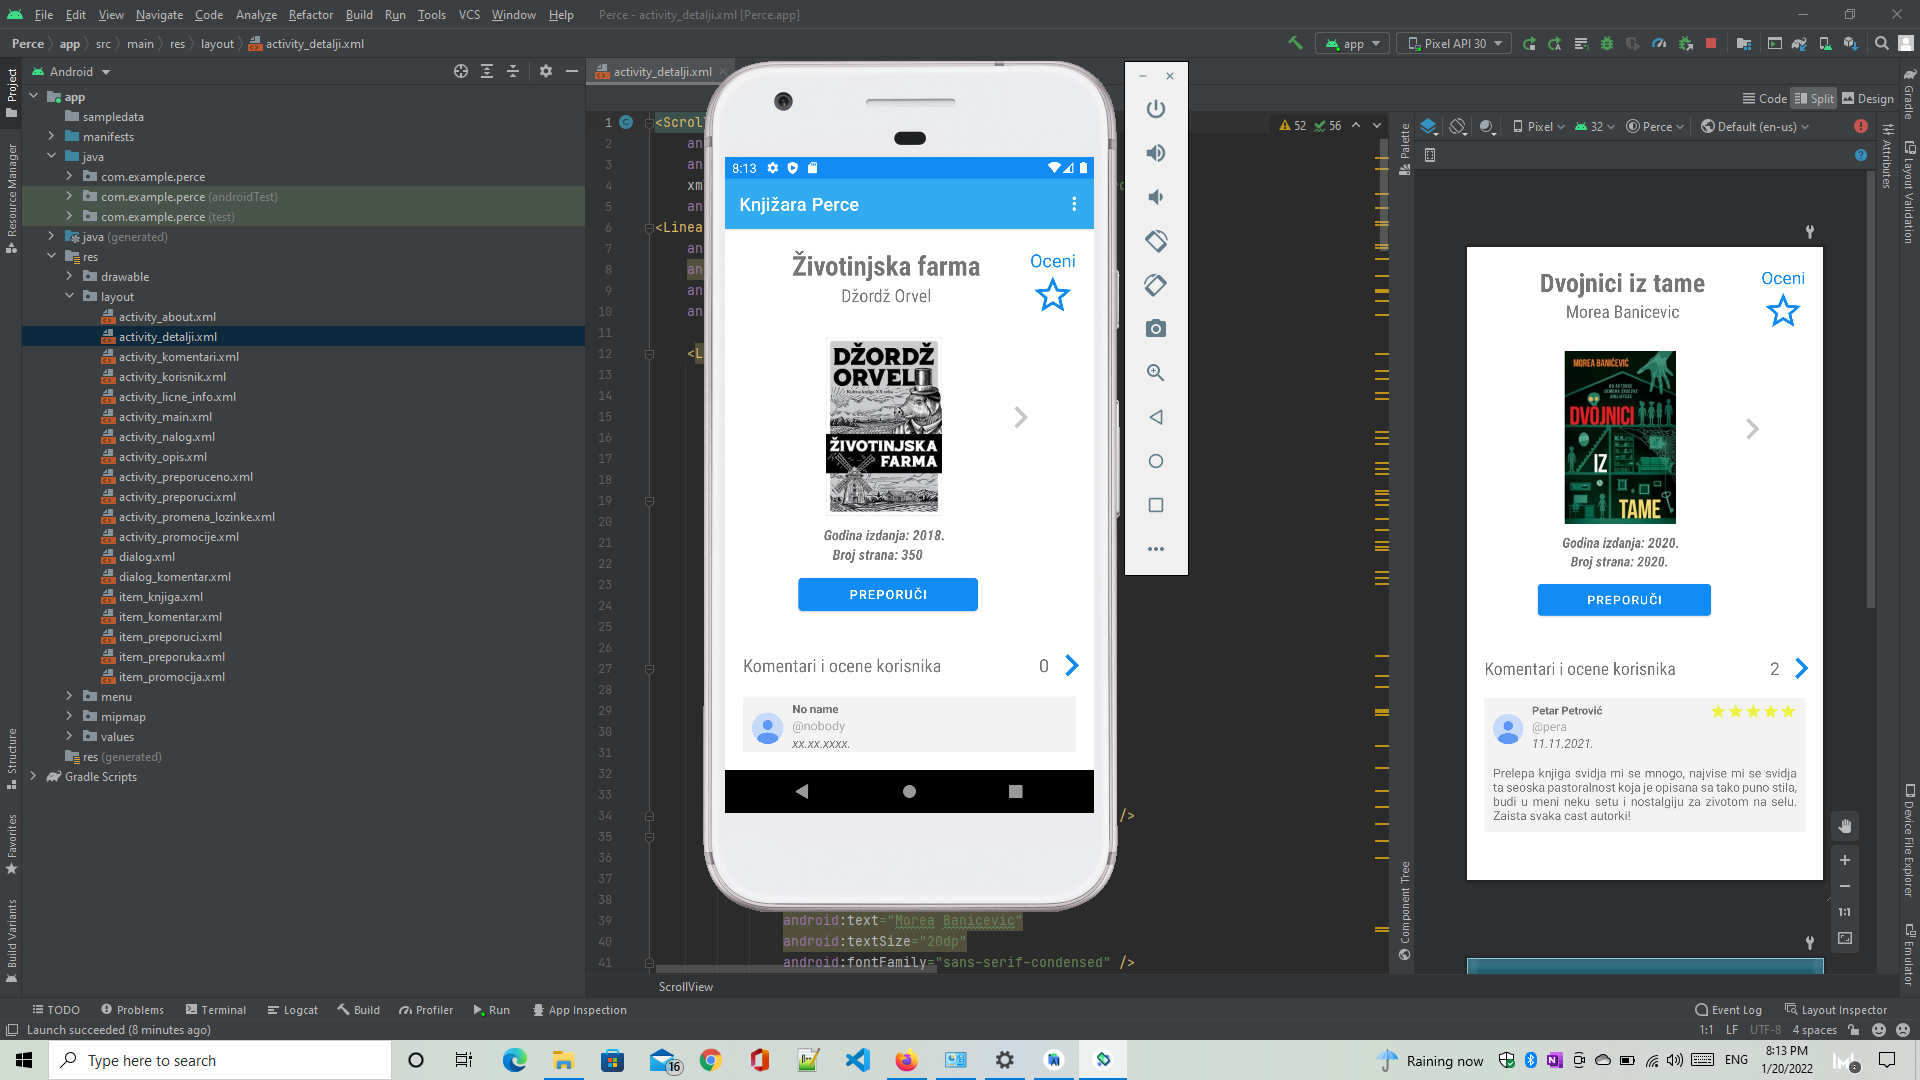The image size is (1920, 1080).
Task: Debug the app using the bug icon
Action: 1607,44
